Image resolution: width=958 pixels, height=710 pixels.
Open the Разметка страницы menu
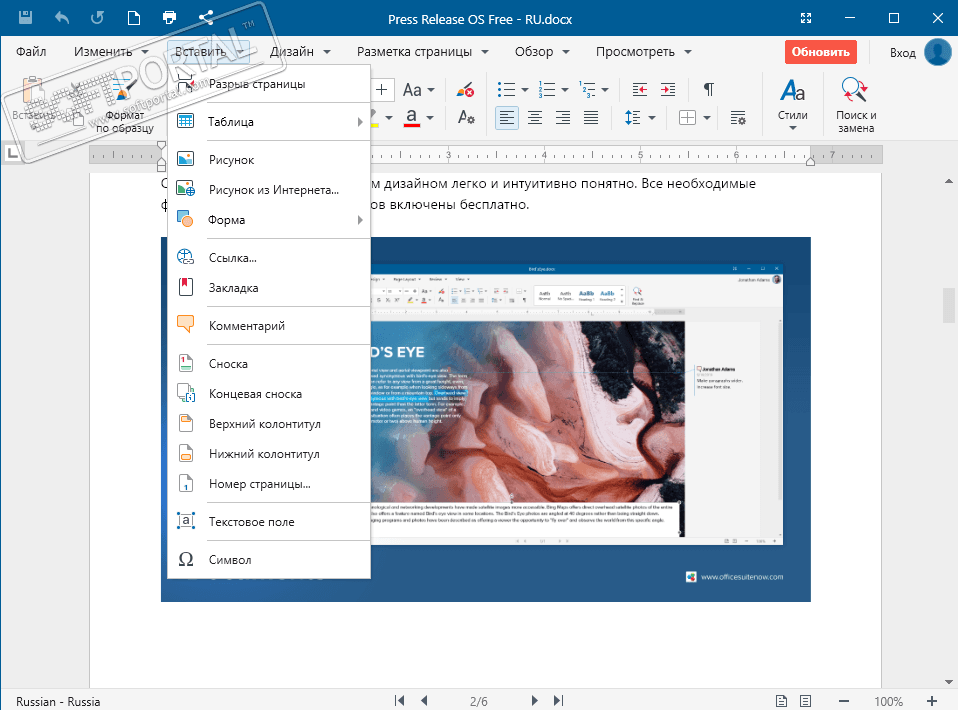422,51
